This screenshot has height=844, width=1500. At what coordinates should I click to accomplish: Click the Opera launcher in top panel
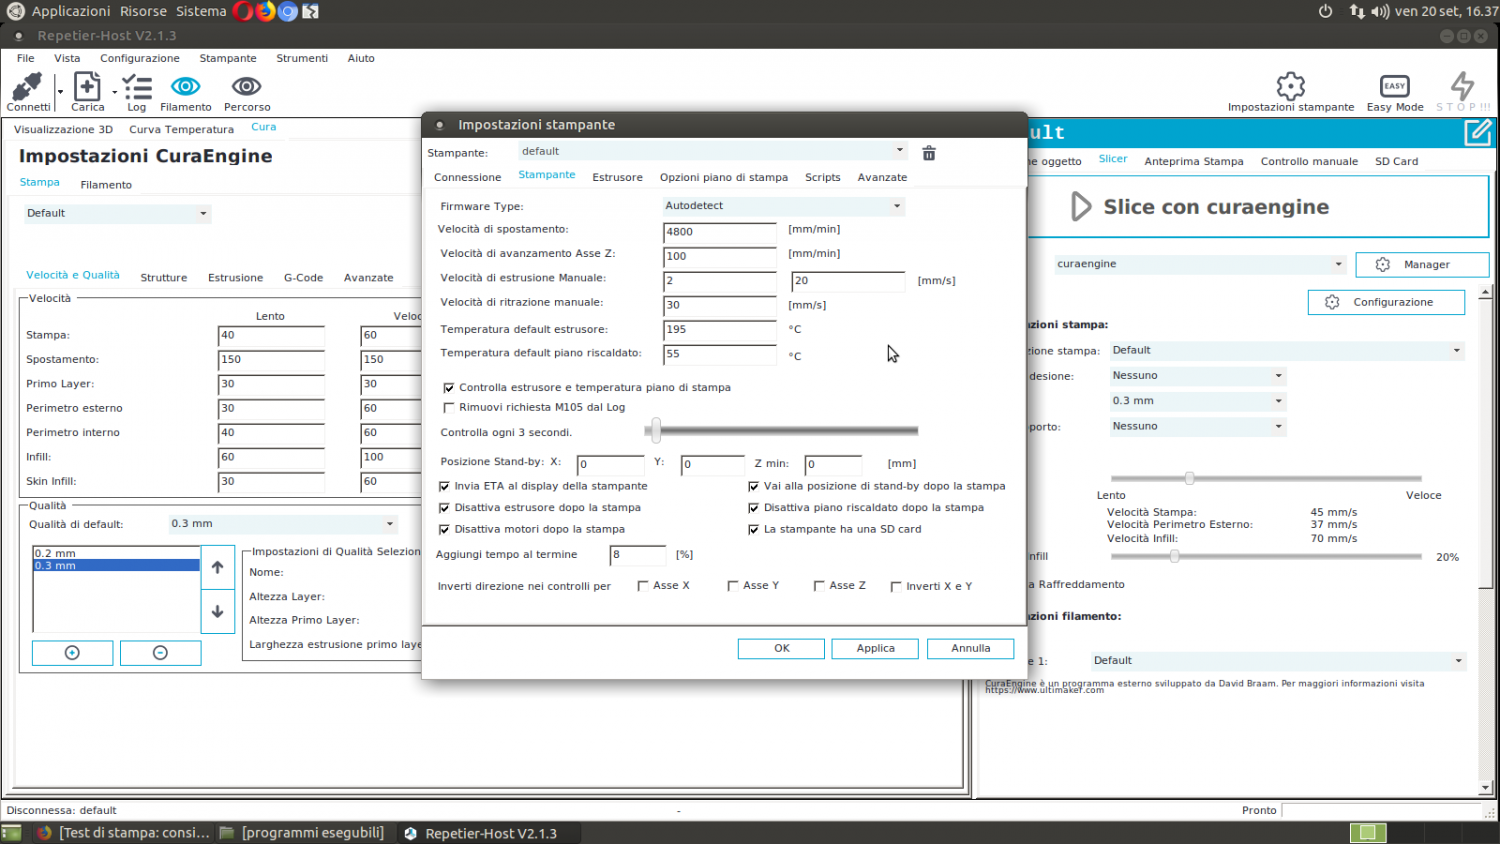[243, 11]
